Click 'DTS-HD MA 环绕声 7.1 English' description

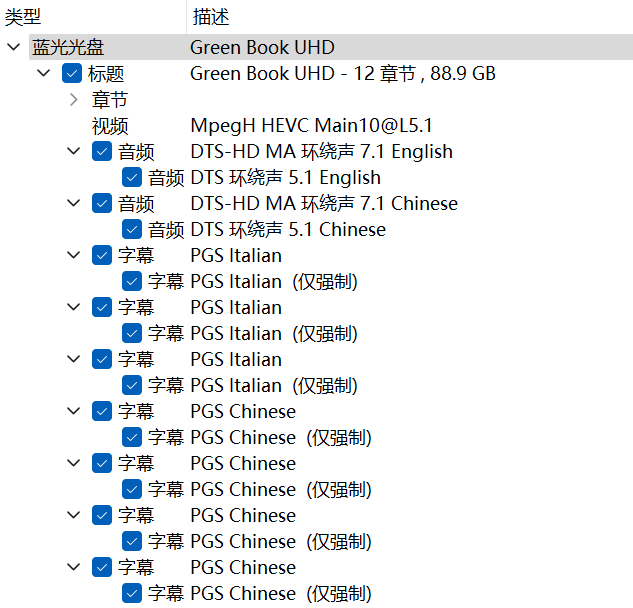click(x=321, y=151)
